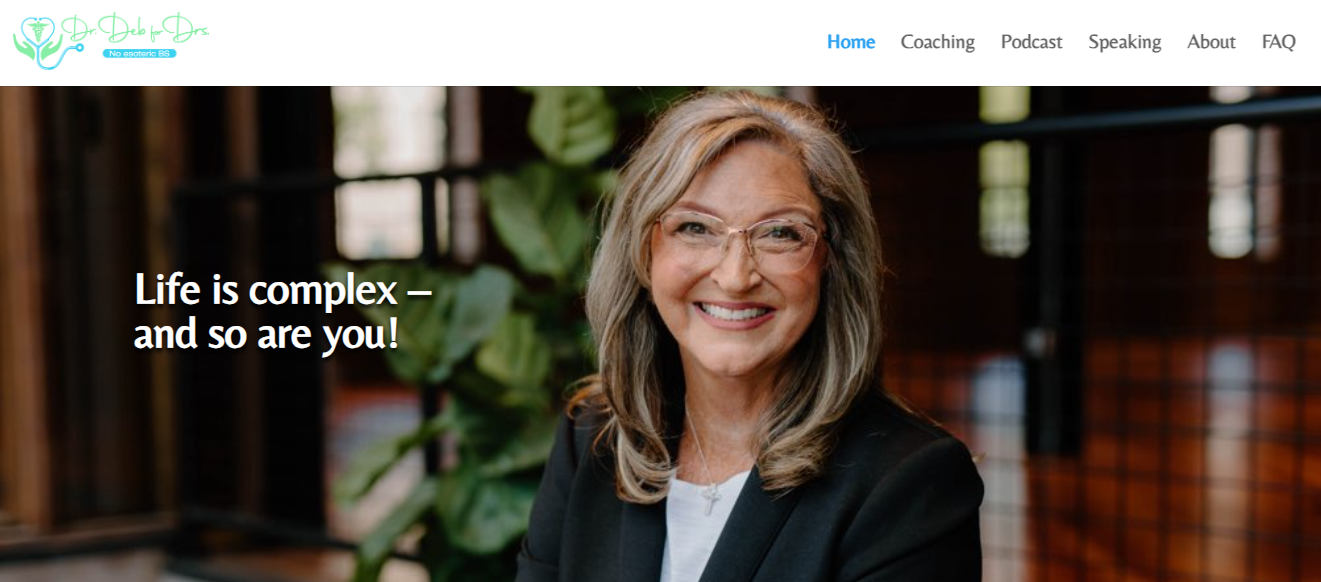Screen dimensions: 1321x582
Task: Click the woman's glasses in the photo
Action: [738, 240]
